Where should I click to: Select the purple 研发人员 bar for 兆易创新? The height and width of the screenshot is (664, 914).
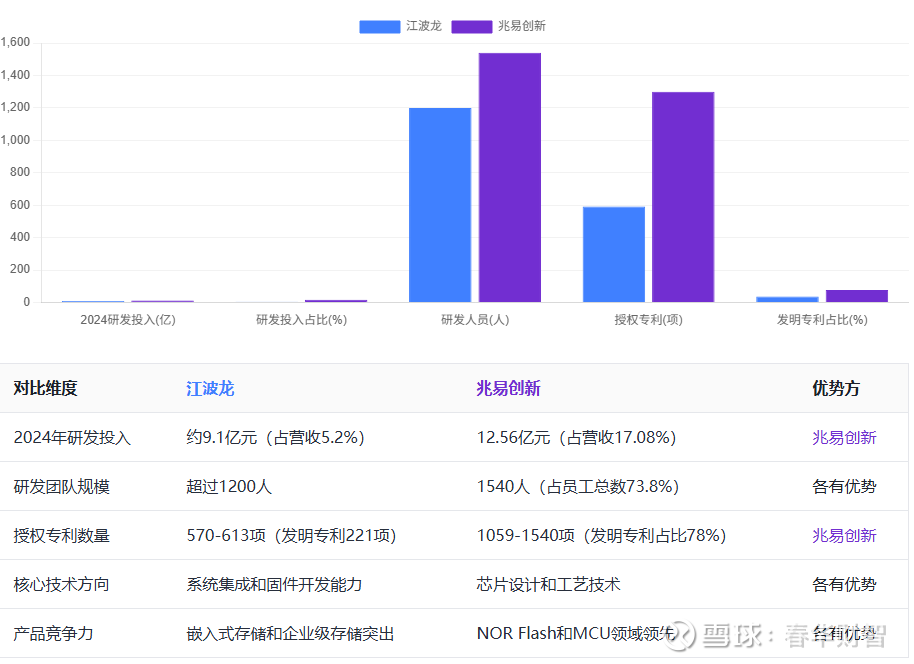pos(510,177)
